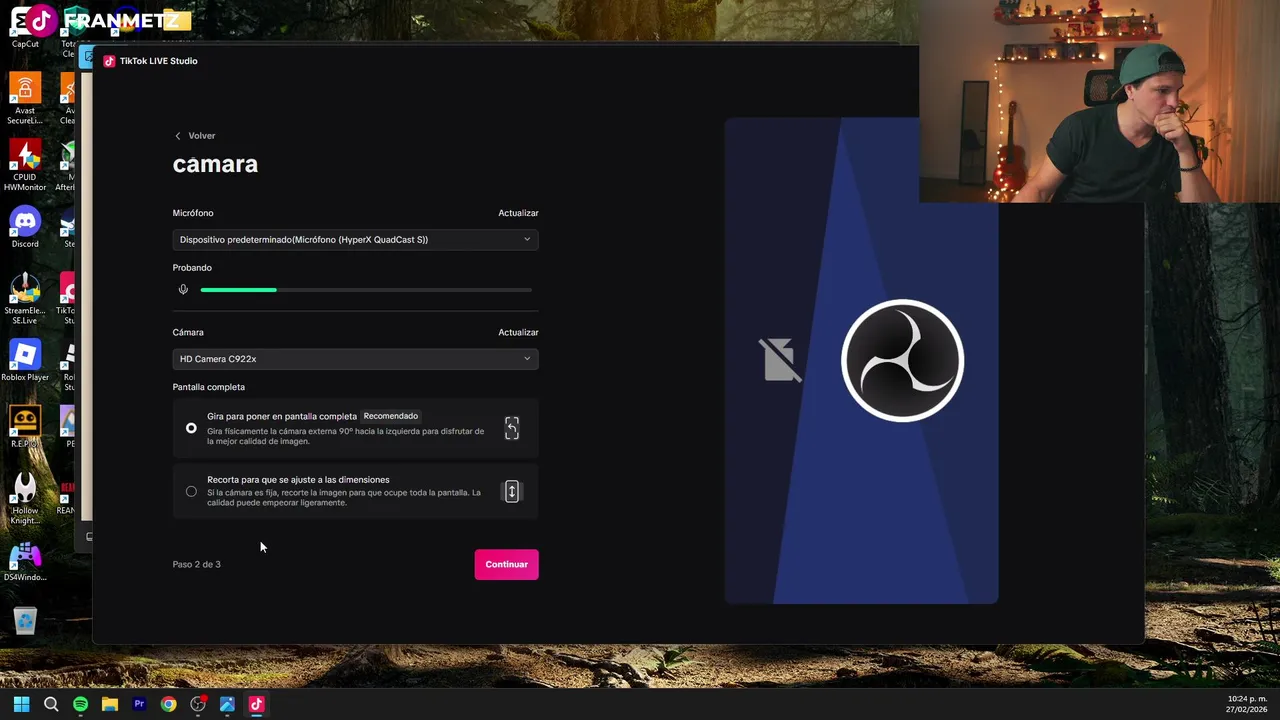Open the Windows Start menu
The height and width of the screenshot is (720, 1280).
click(21, 704)
